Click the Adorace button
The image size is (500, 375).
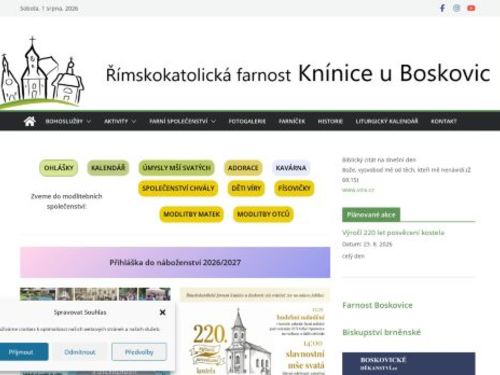[x=243, y=168]
